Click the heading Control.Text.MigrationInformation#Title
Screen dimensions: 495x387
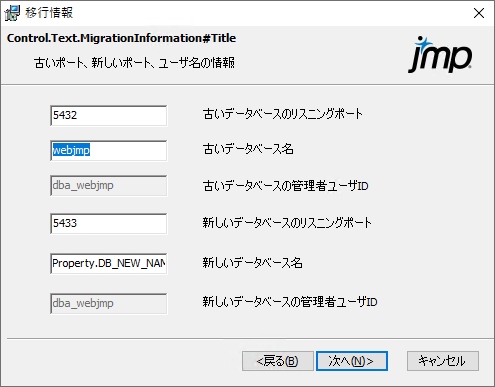(121, 38)
